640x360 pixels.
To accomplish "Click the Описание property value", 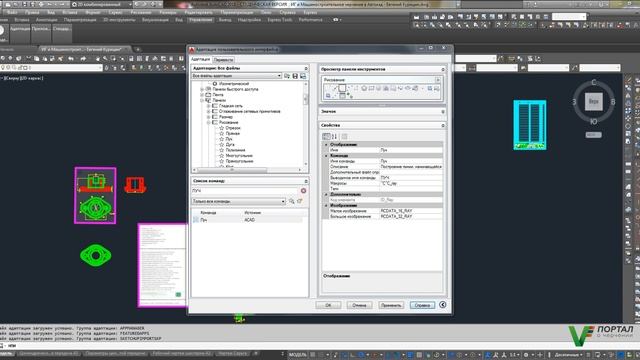I will tap(411, 167).
